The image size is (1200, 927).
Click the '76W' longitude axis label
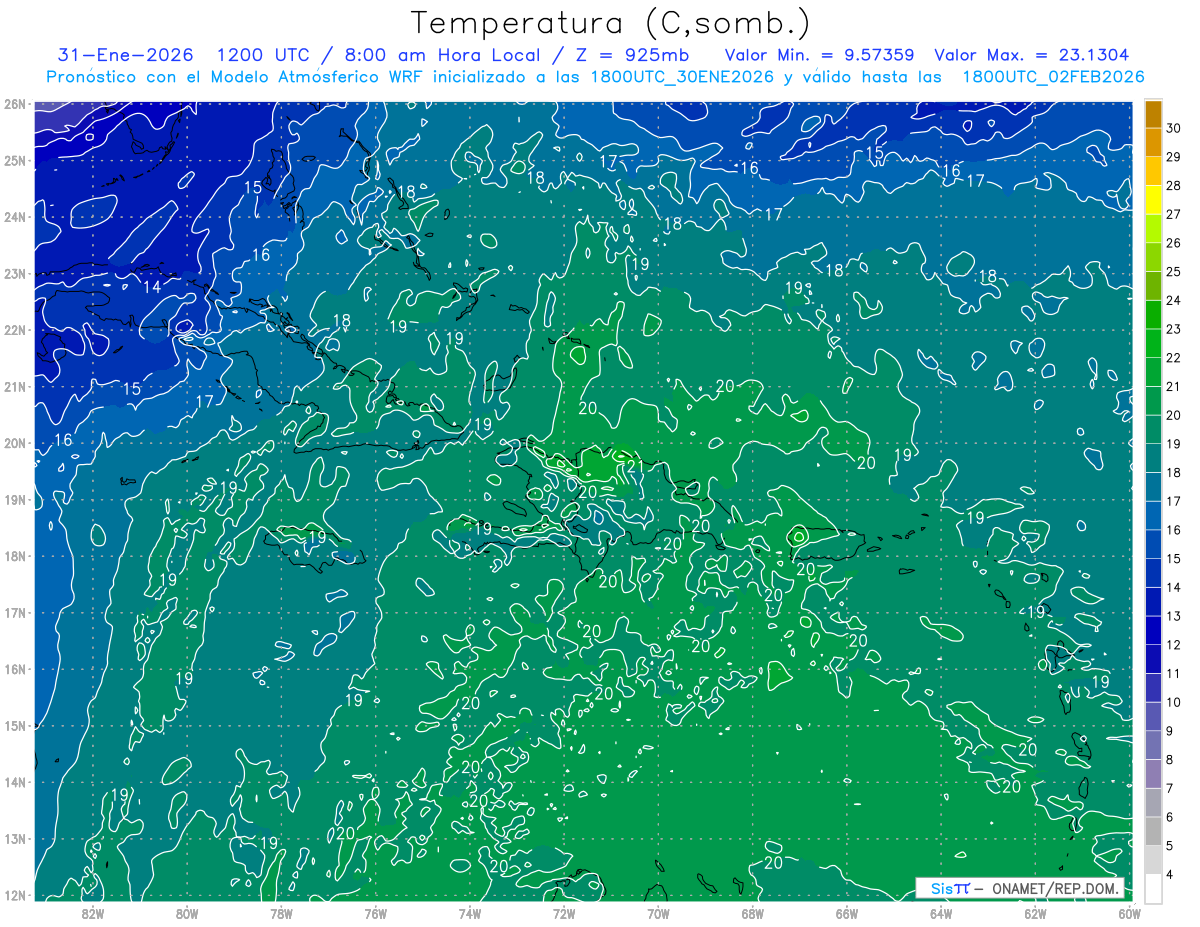pyautogui.click(x=375, y=913)
